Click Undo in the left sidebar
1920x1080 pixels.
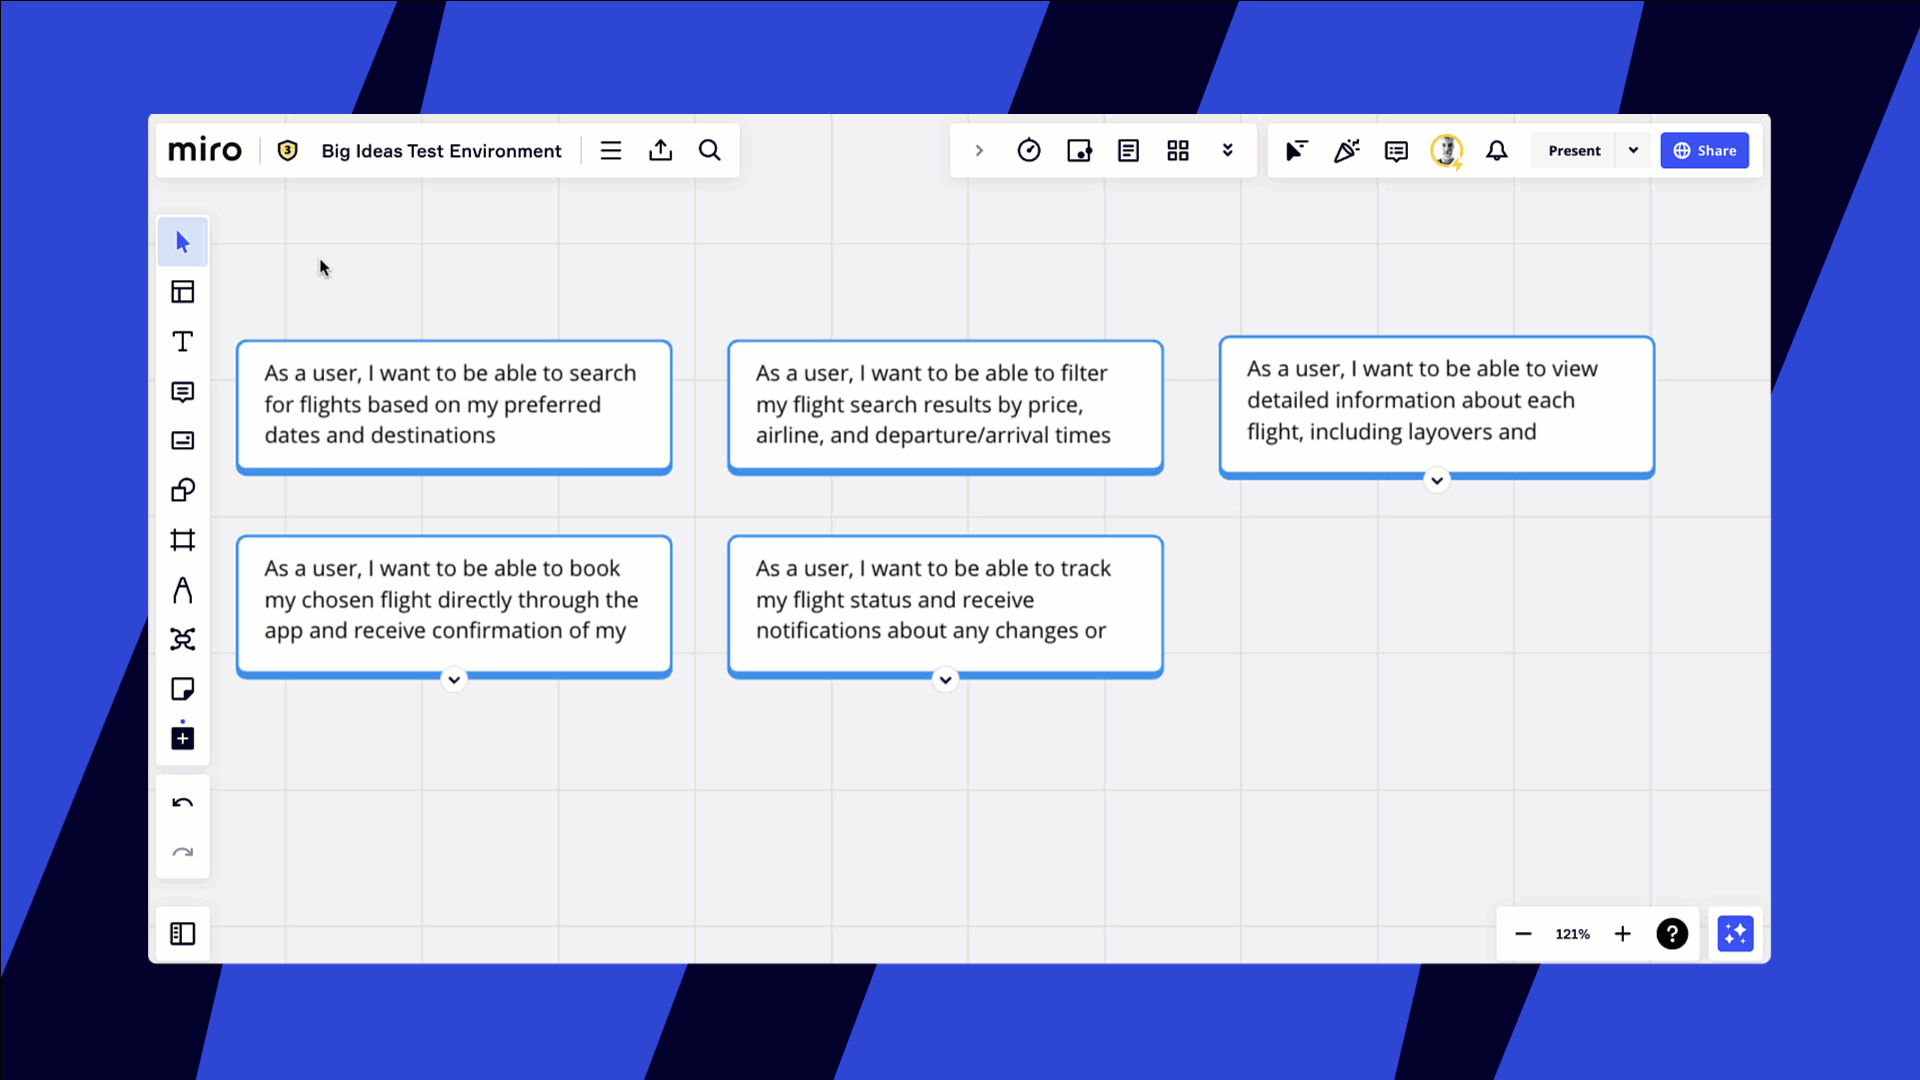click(183, 800)
